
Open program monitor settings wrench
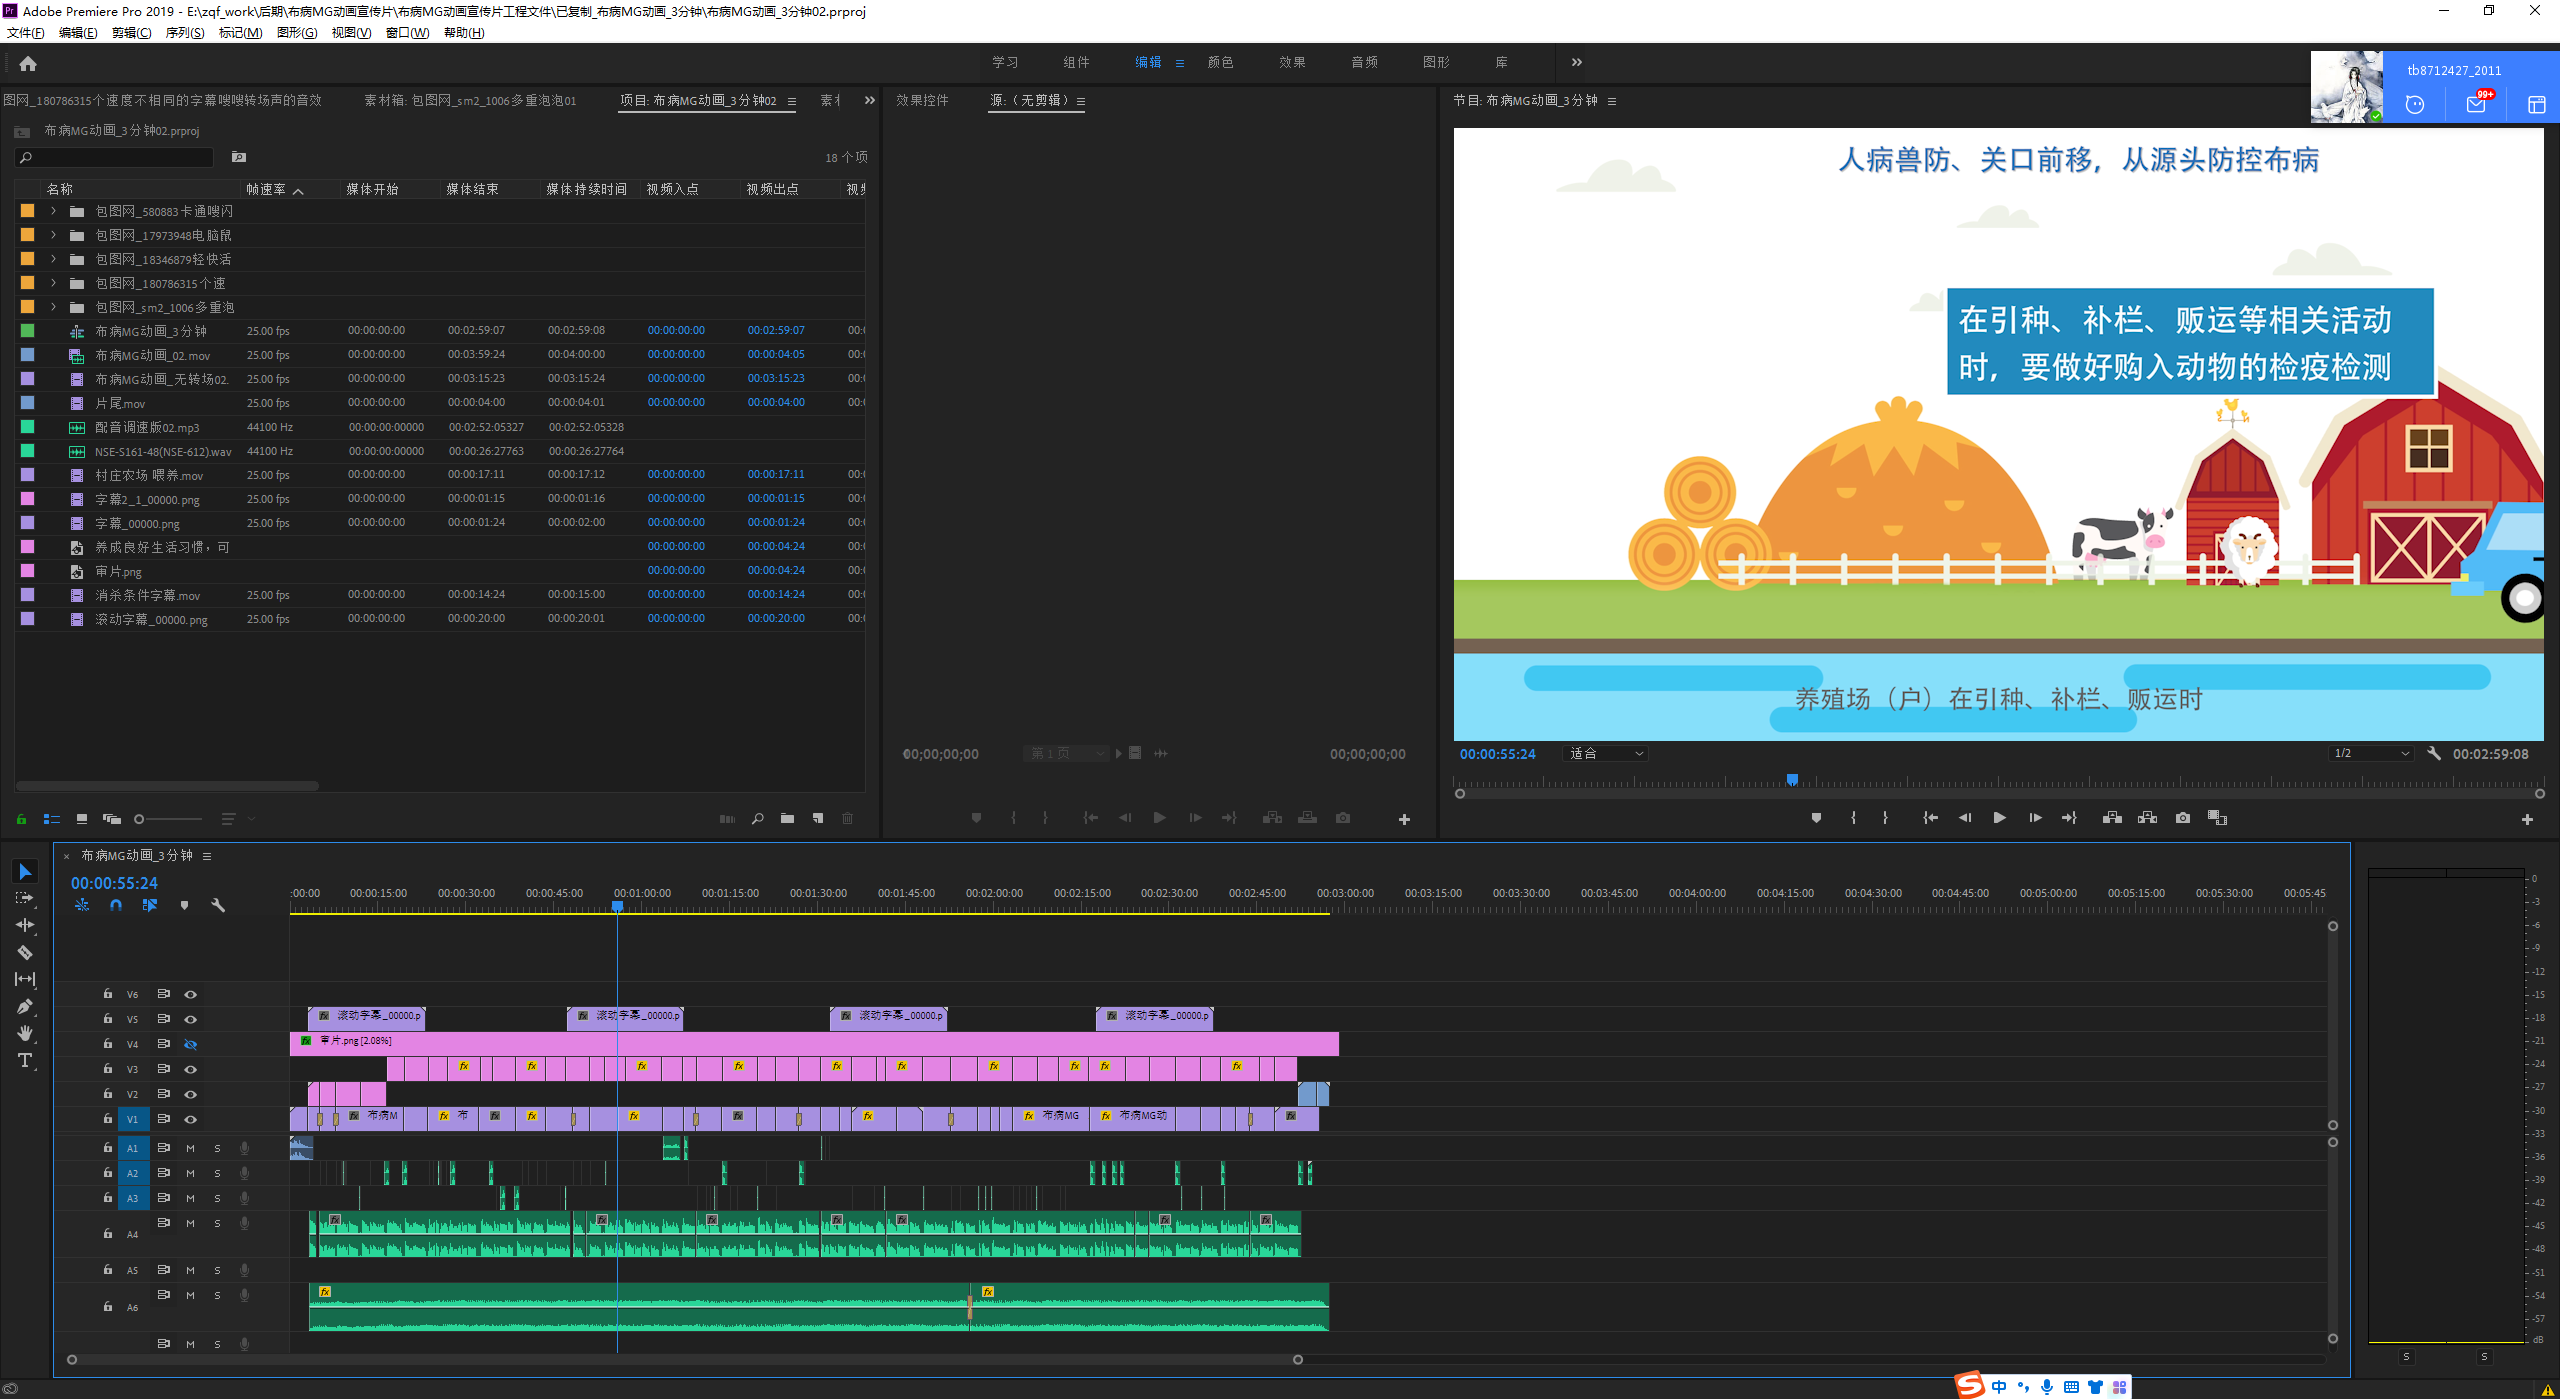[x=2434, y=753]
